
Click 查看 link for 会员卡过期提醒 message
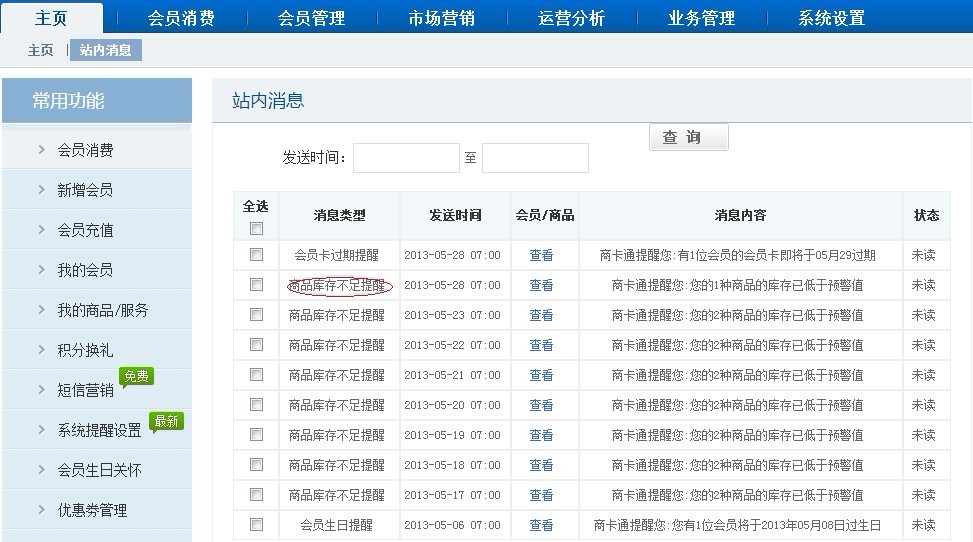pos(541,256)
